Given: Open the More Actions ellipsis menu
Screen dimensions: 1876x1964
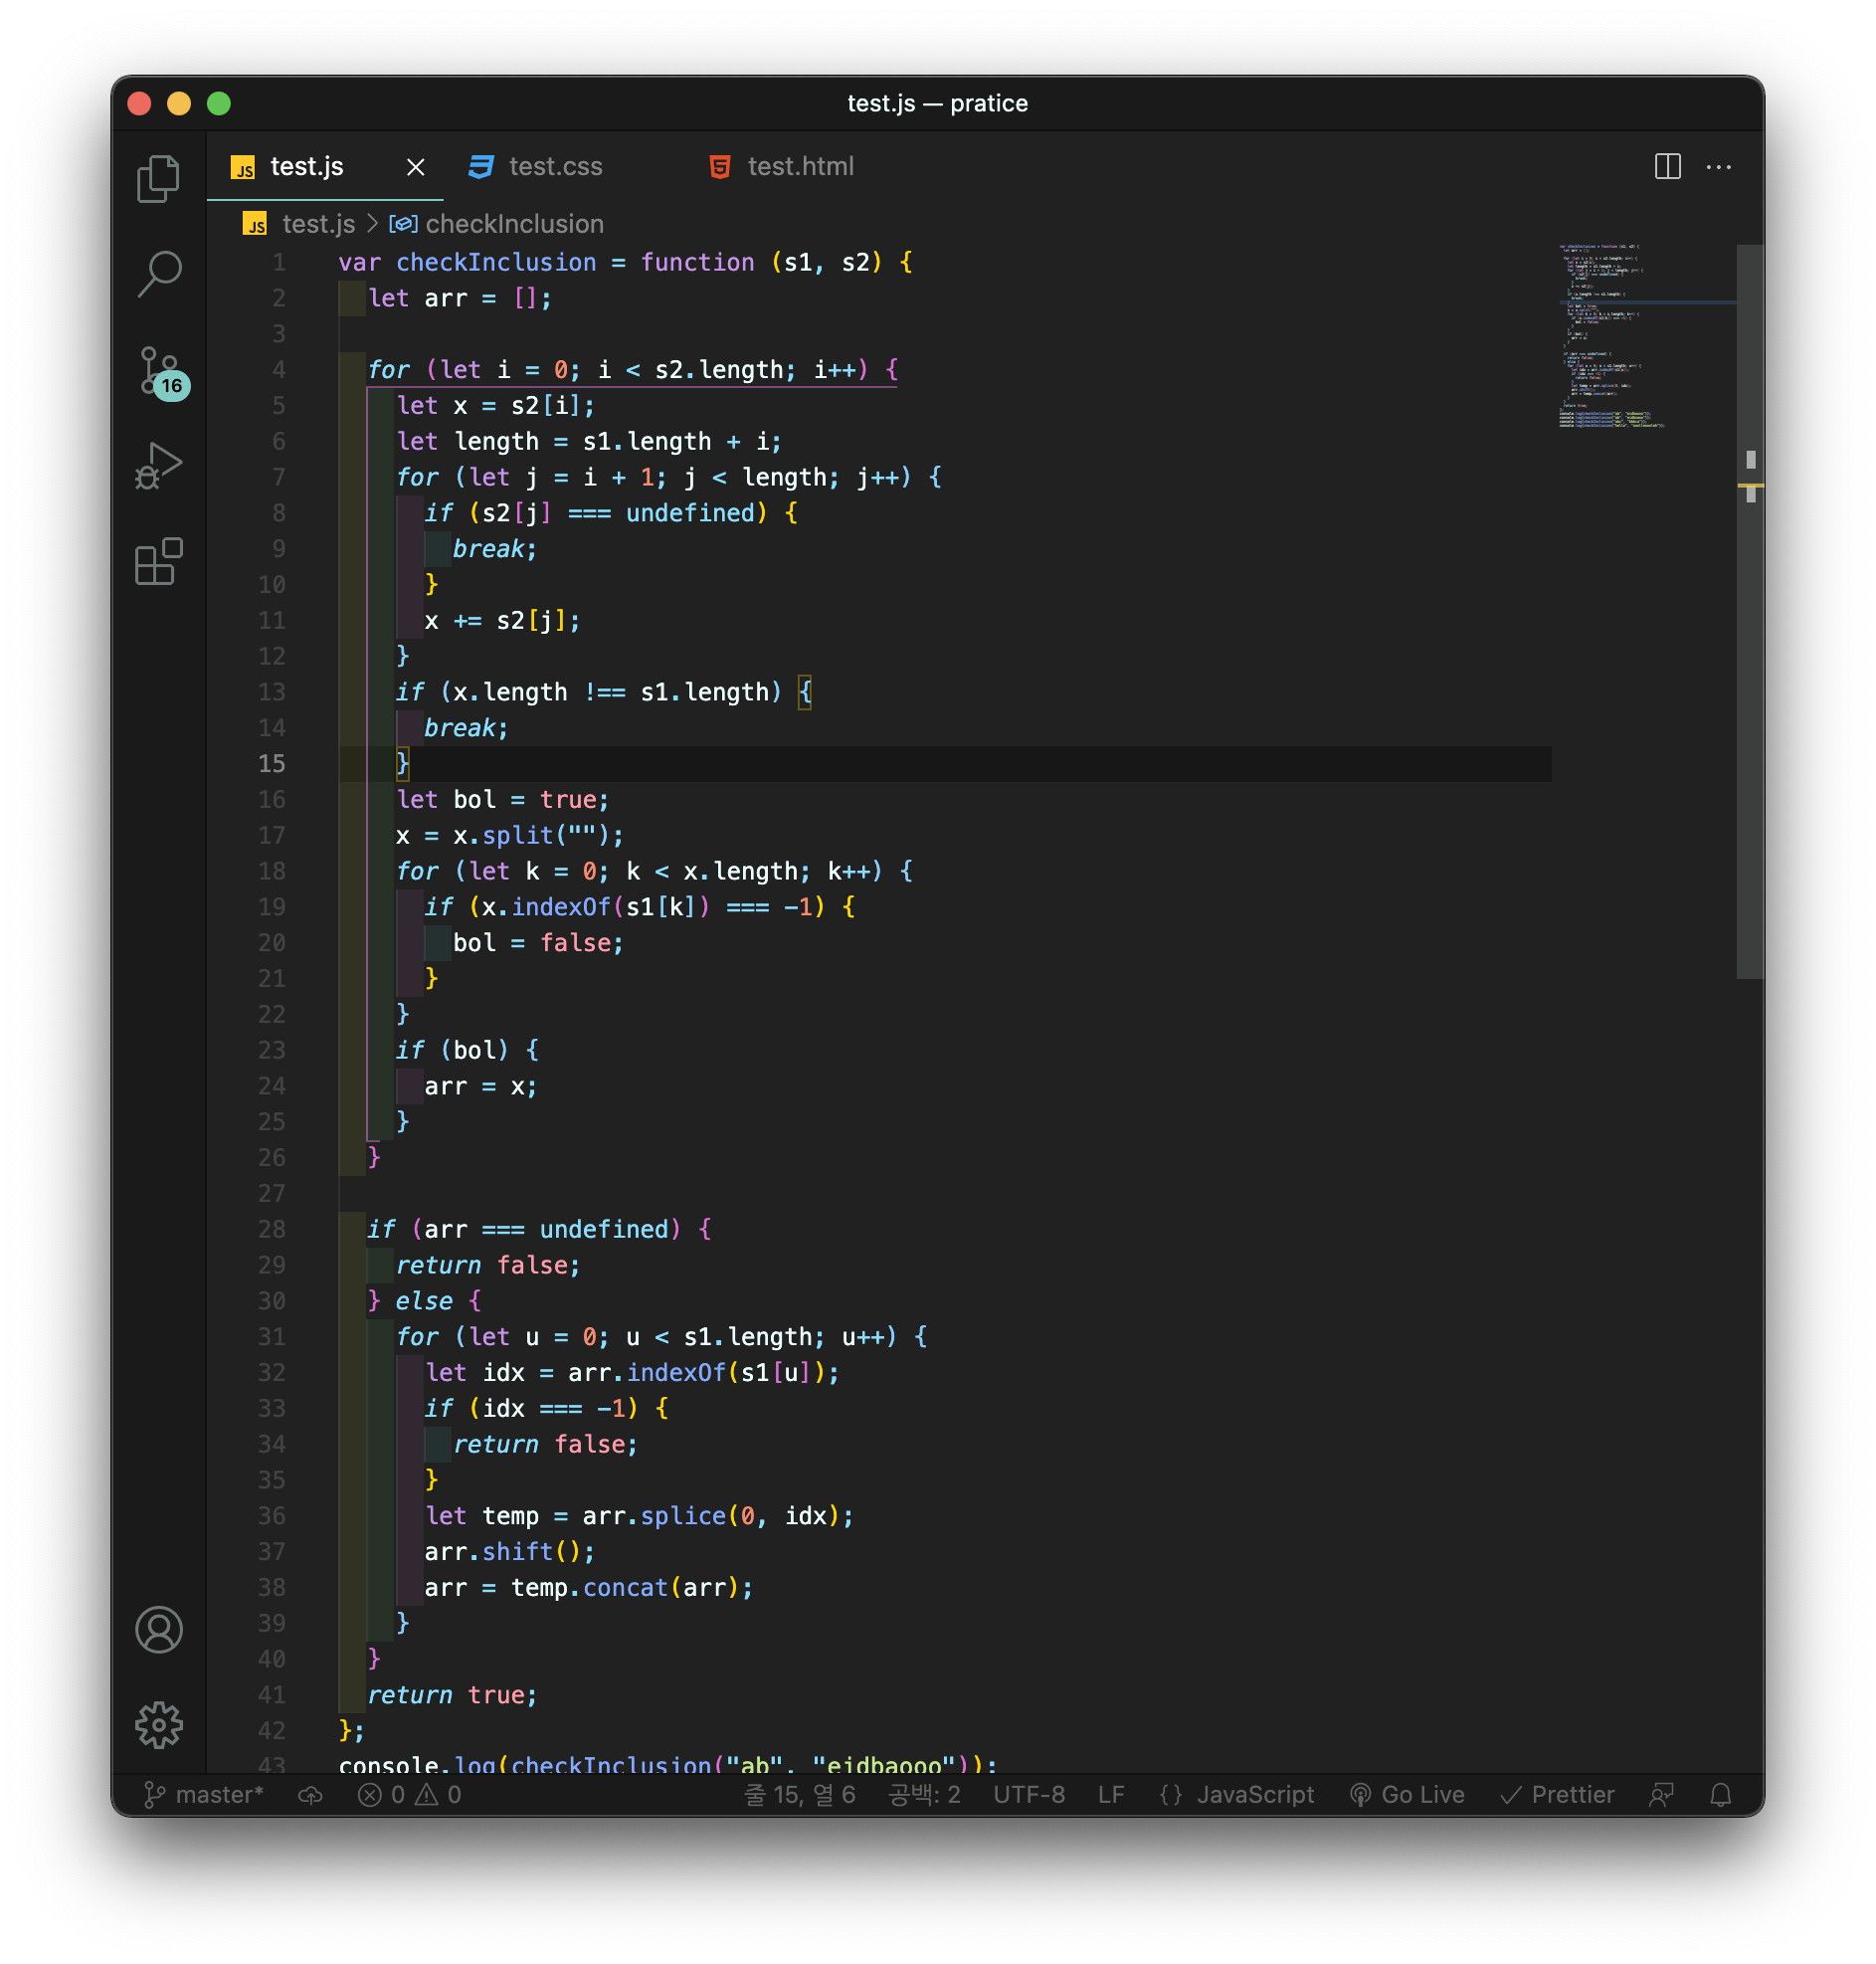Looking at the screenshot, I should (x=1718, y=166).
